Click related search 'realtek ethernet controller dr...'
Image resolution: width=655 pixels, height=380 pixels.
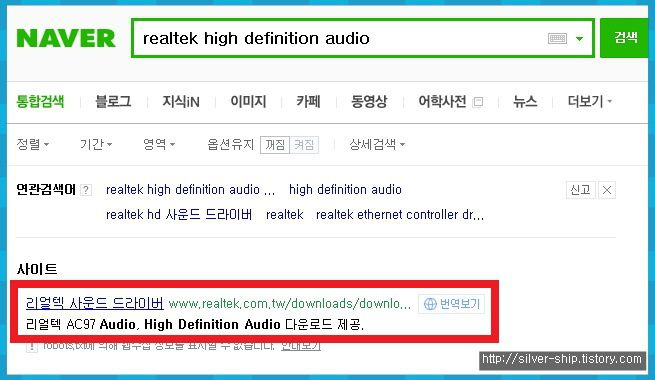400,215
